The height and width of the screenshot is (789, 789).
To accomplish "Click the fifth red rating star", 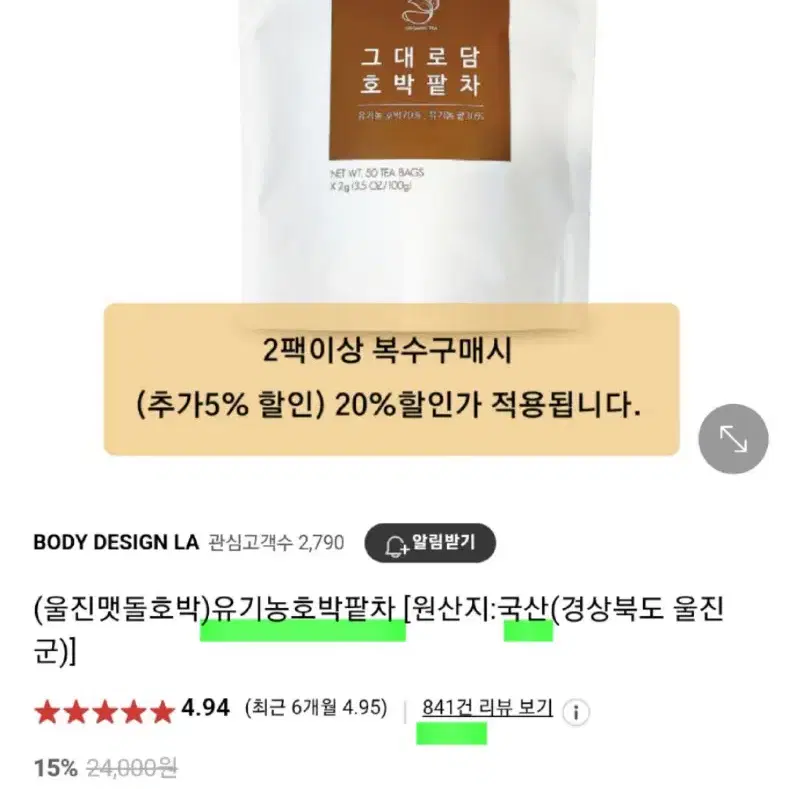I will [162, 712].
